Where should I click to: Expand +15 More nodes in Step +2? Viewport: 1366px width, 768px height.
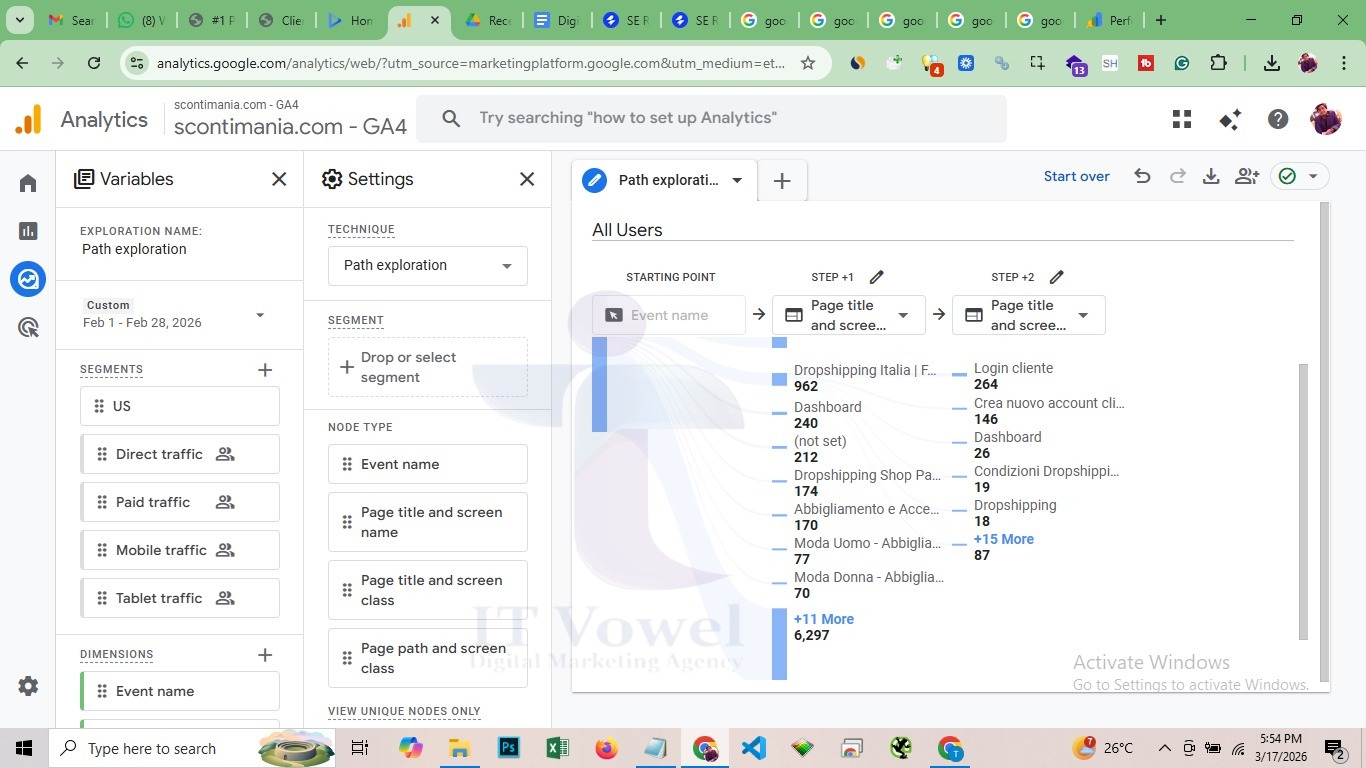coord(1003,539)
